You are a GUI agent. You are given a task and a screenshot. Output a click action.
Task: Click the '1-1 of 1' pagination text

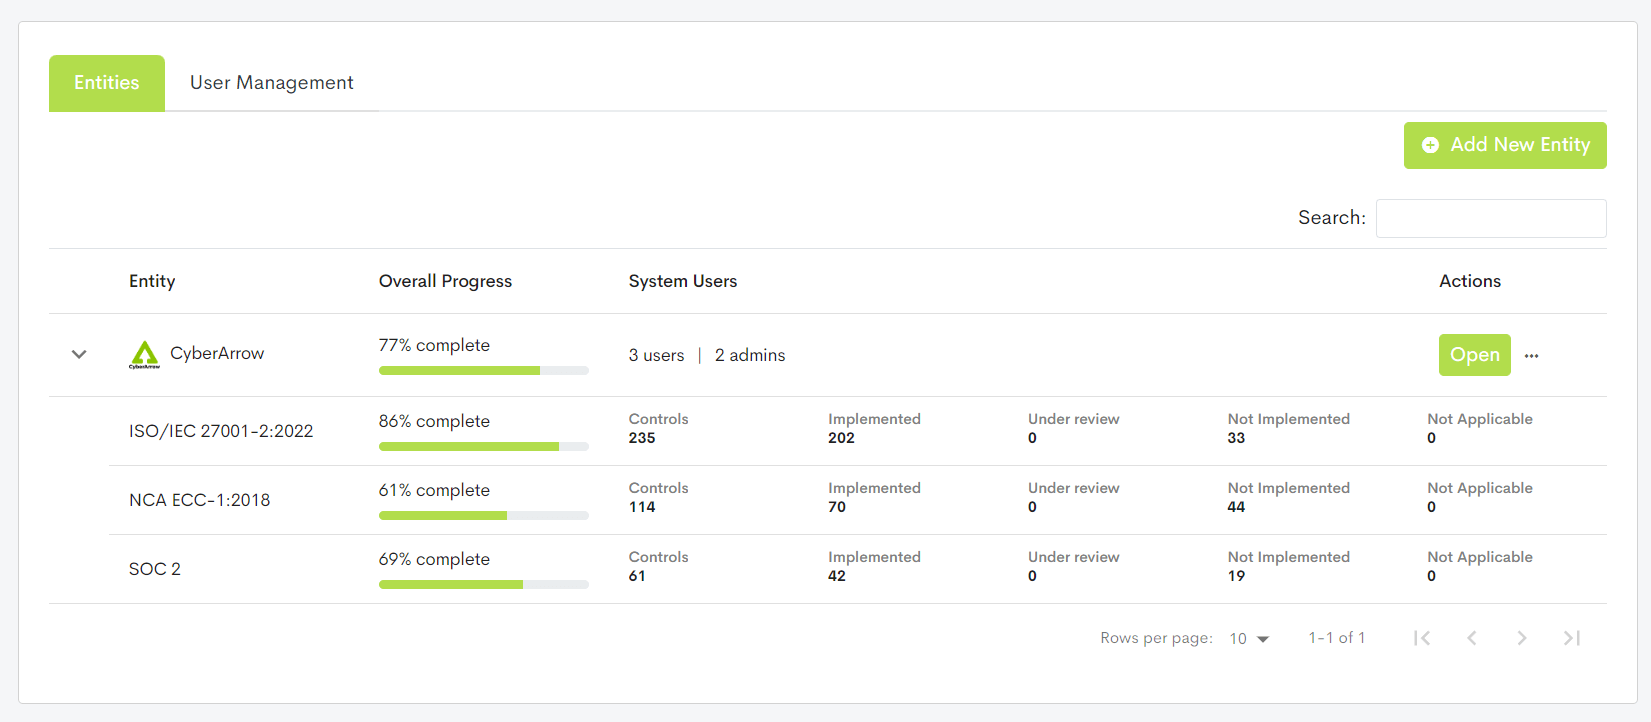click(x=1337, y=638)
